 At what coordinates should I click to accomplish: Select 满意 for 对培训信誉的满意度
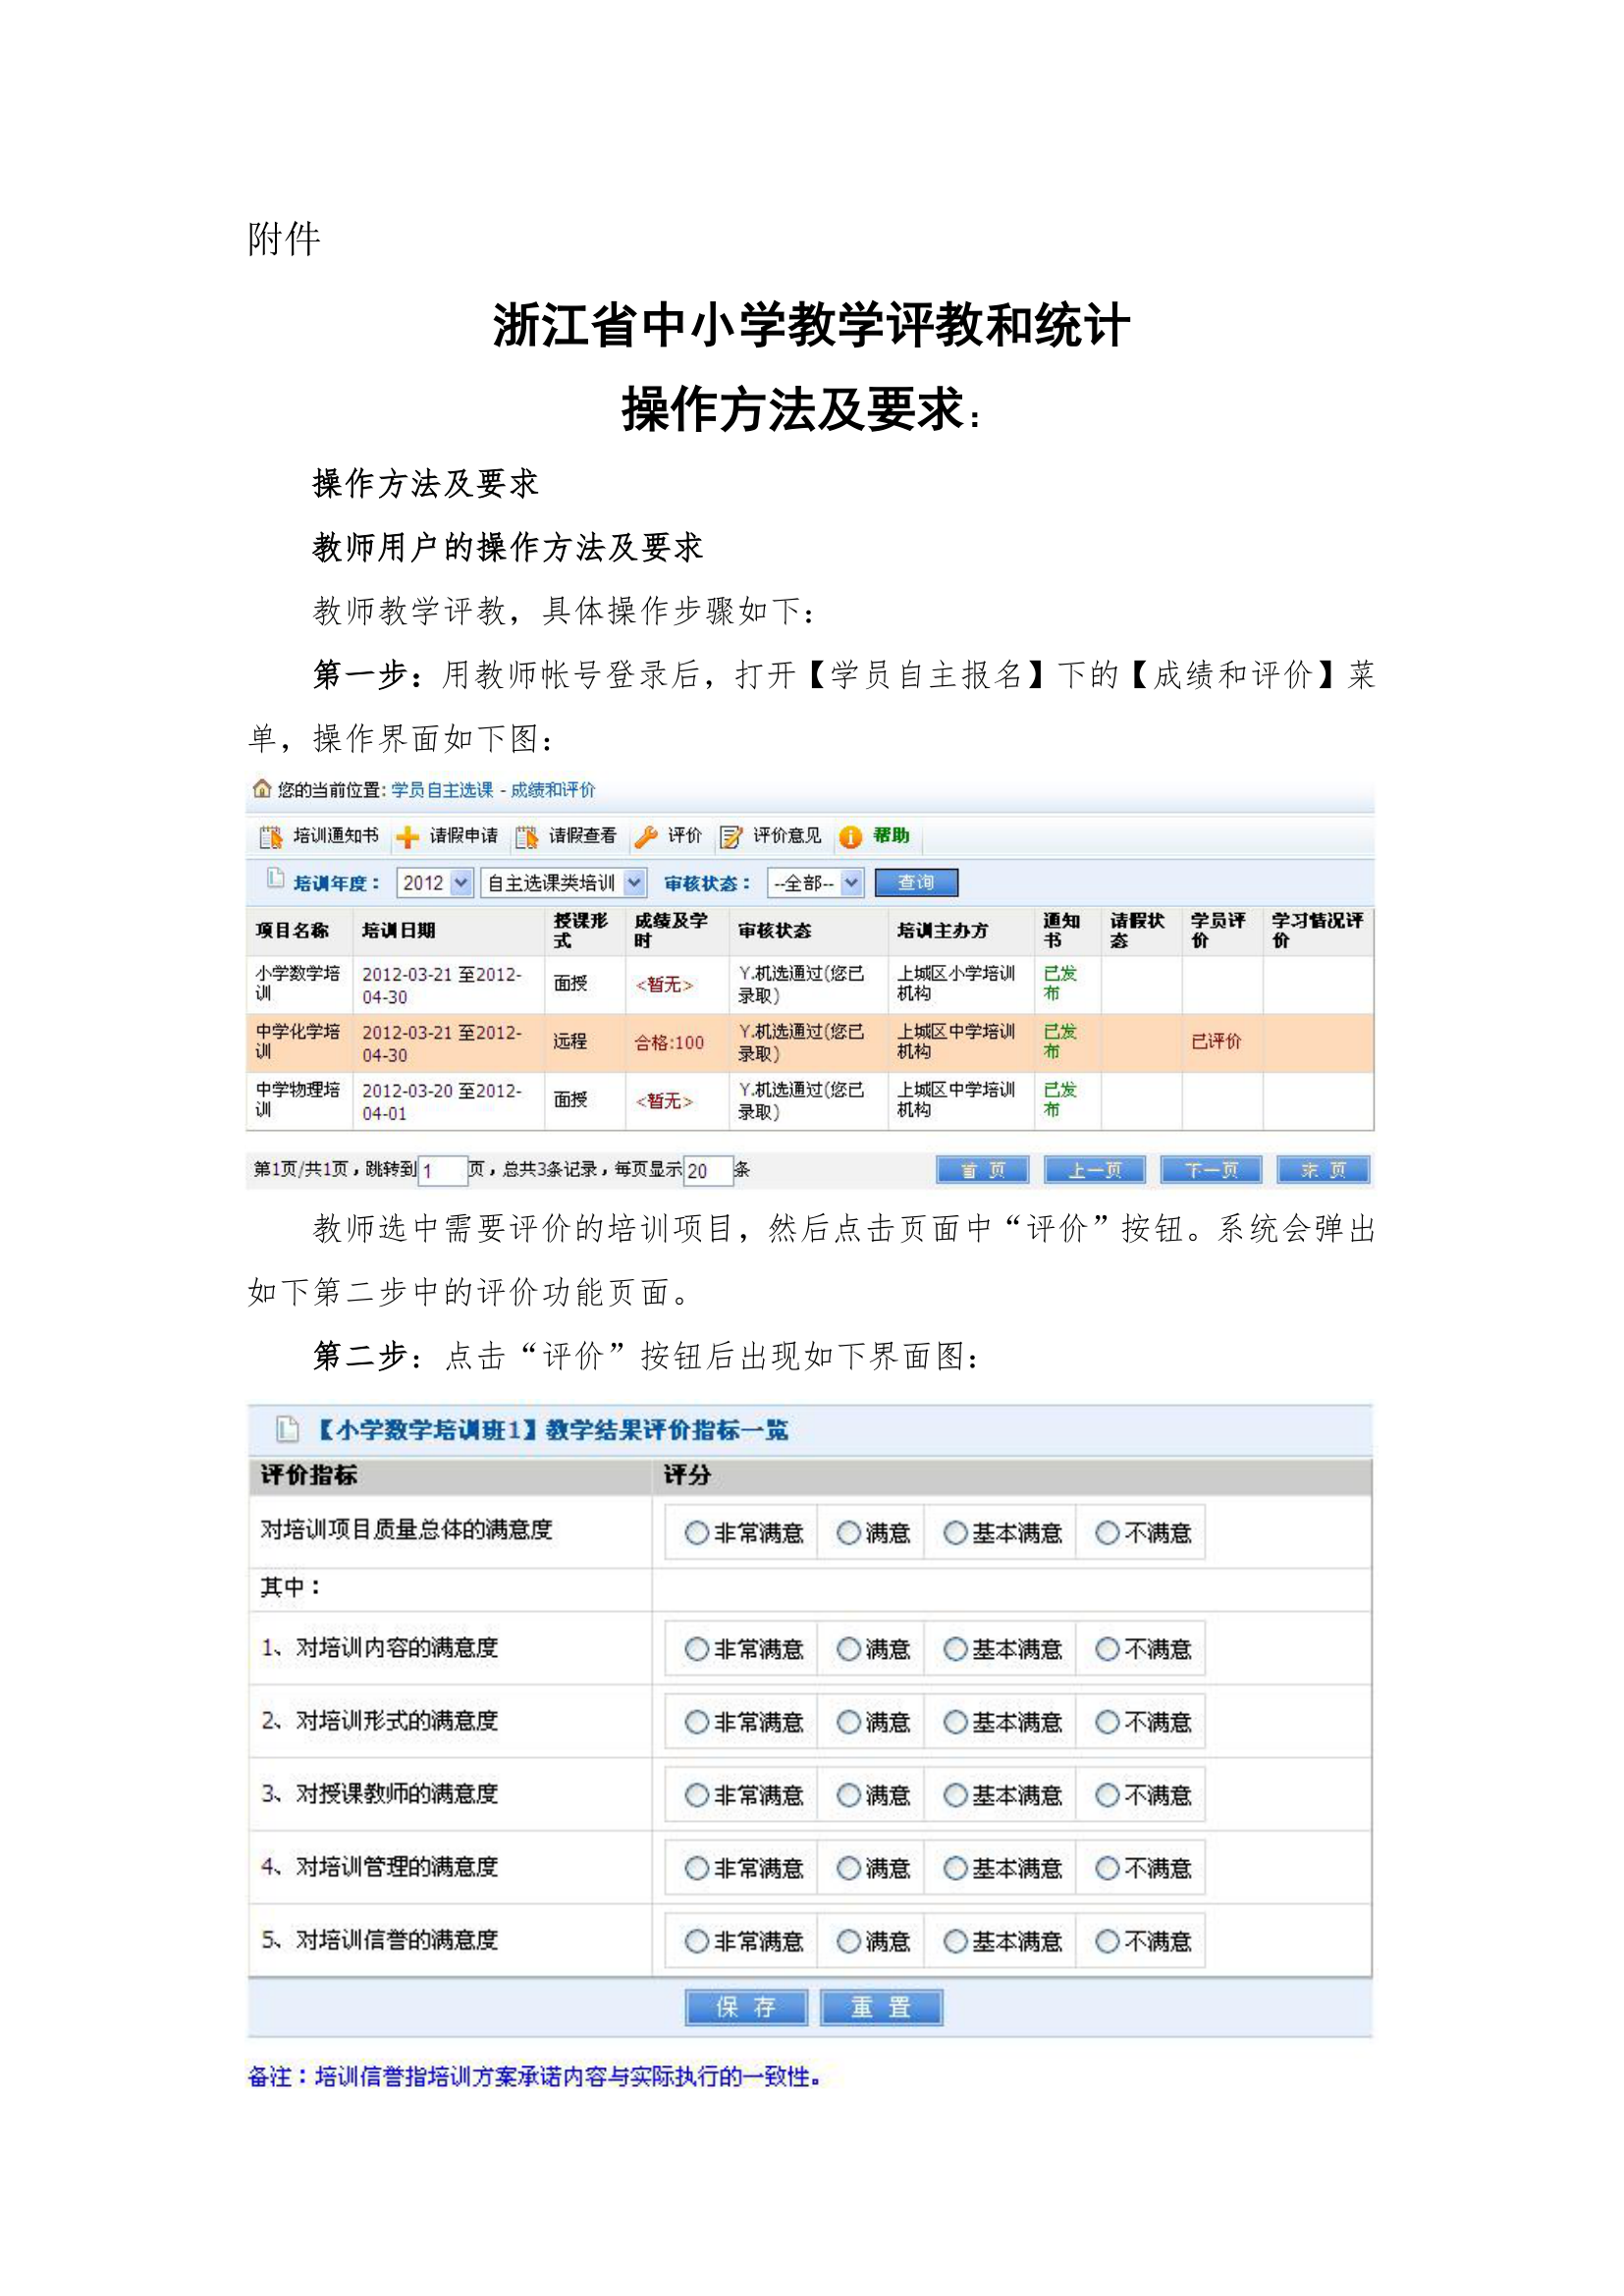[848, 1940]
